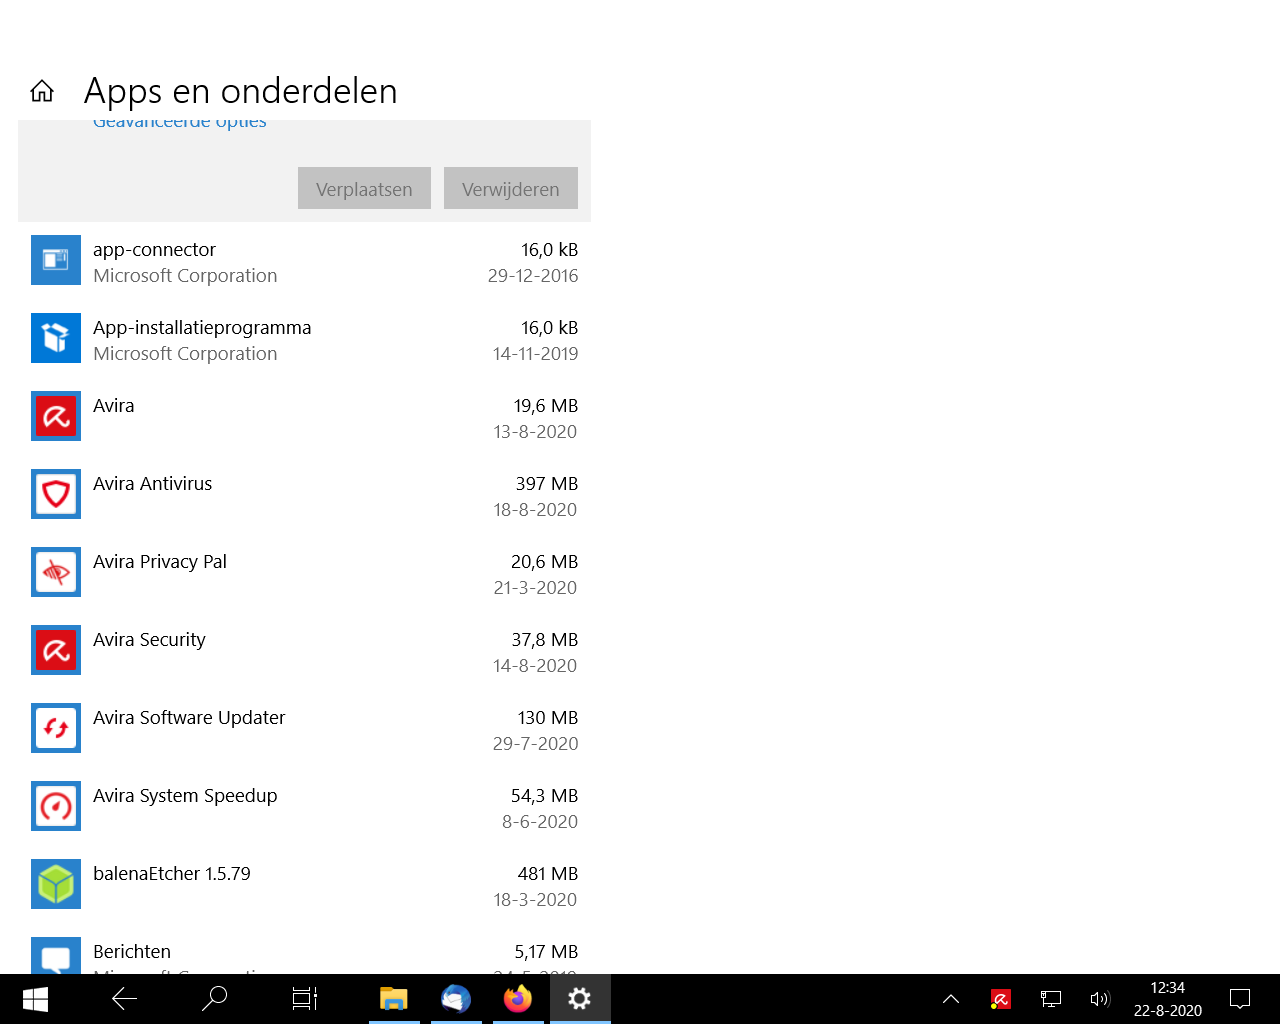Click the Avira red umbrella icon

(x=56, y=416)
